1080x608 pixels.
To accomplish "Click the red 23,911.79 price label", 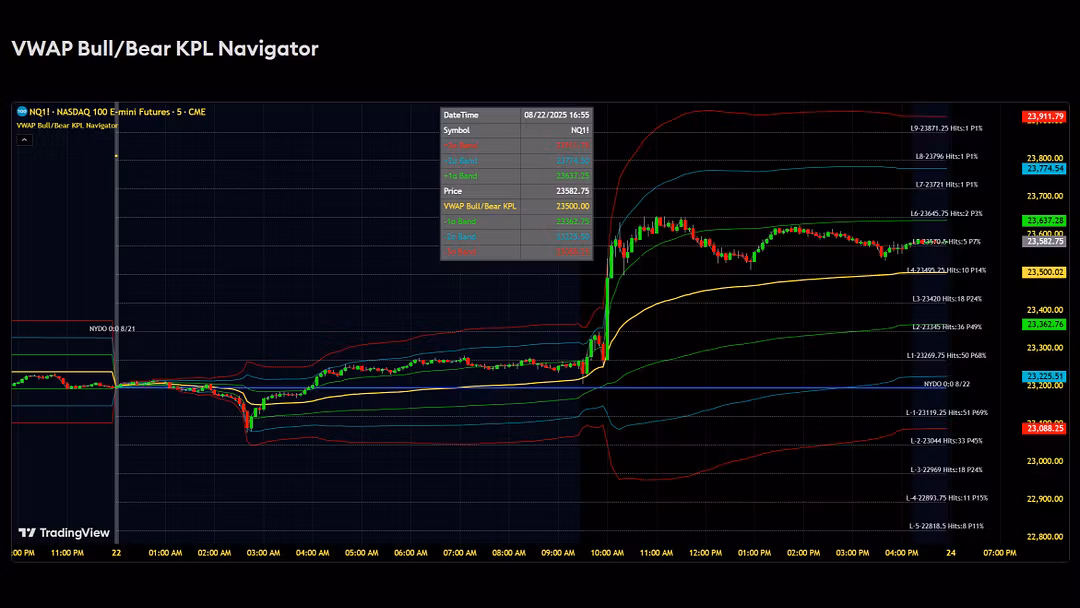I will (1043, 117).
